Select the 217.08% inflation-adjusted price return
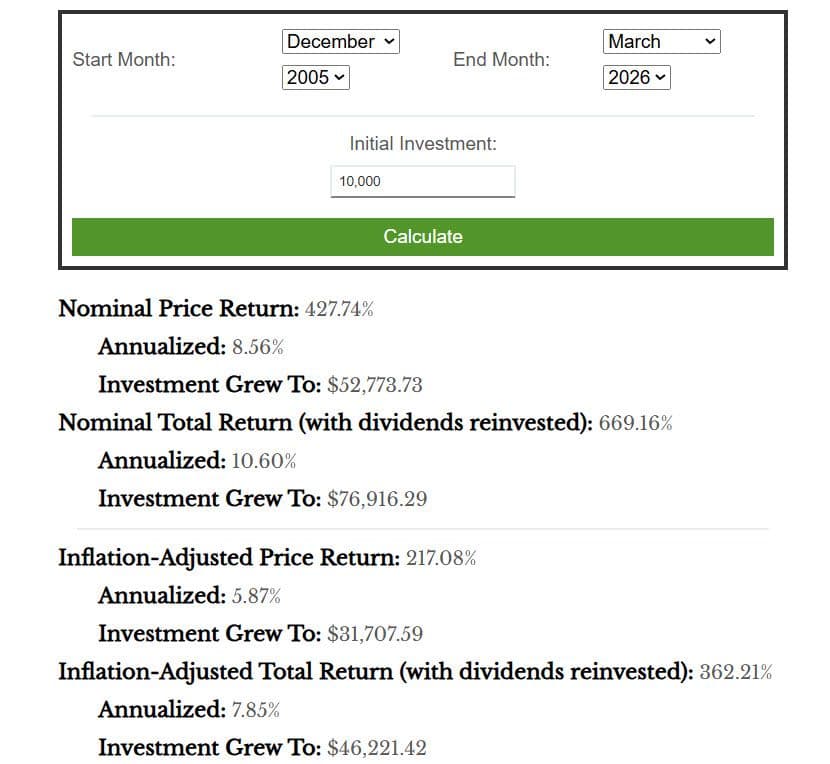 pyautogui.click(x=441, y=558)
